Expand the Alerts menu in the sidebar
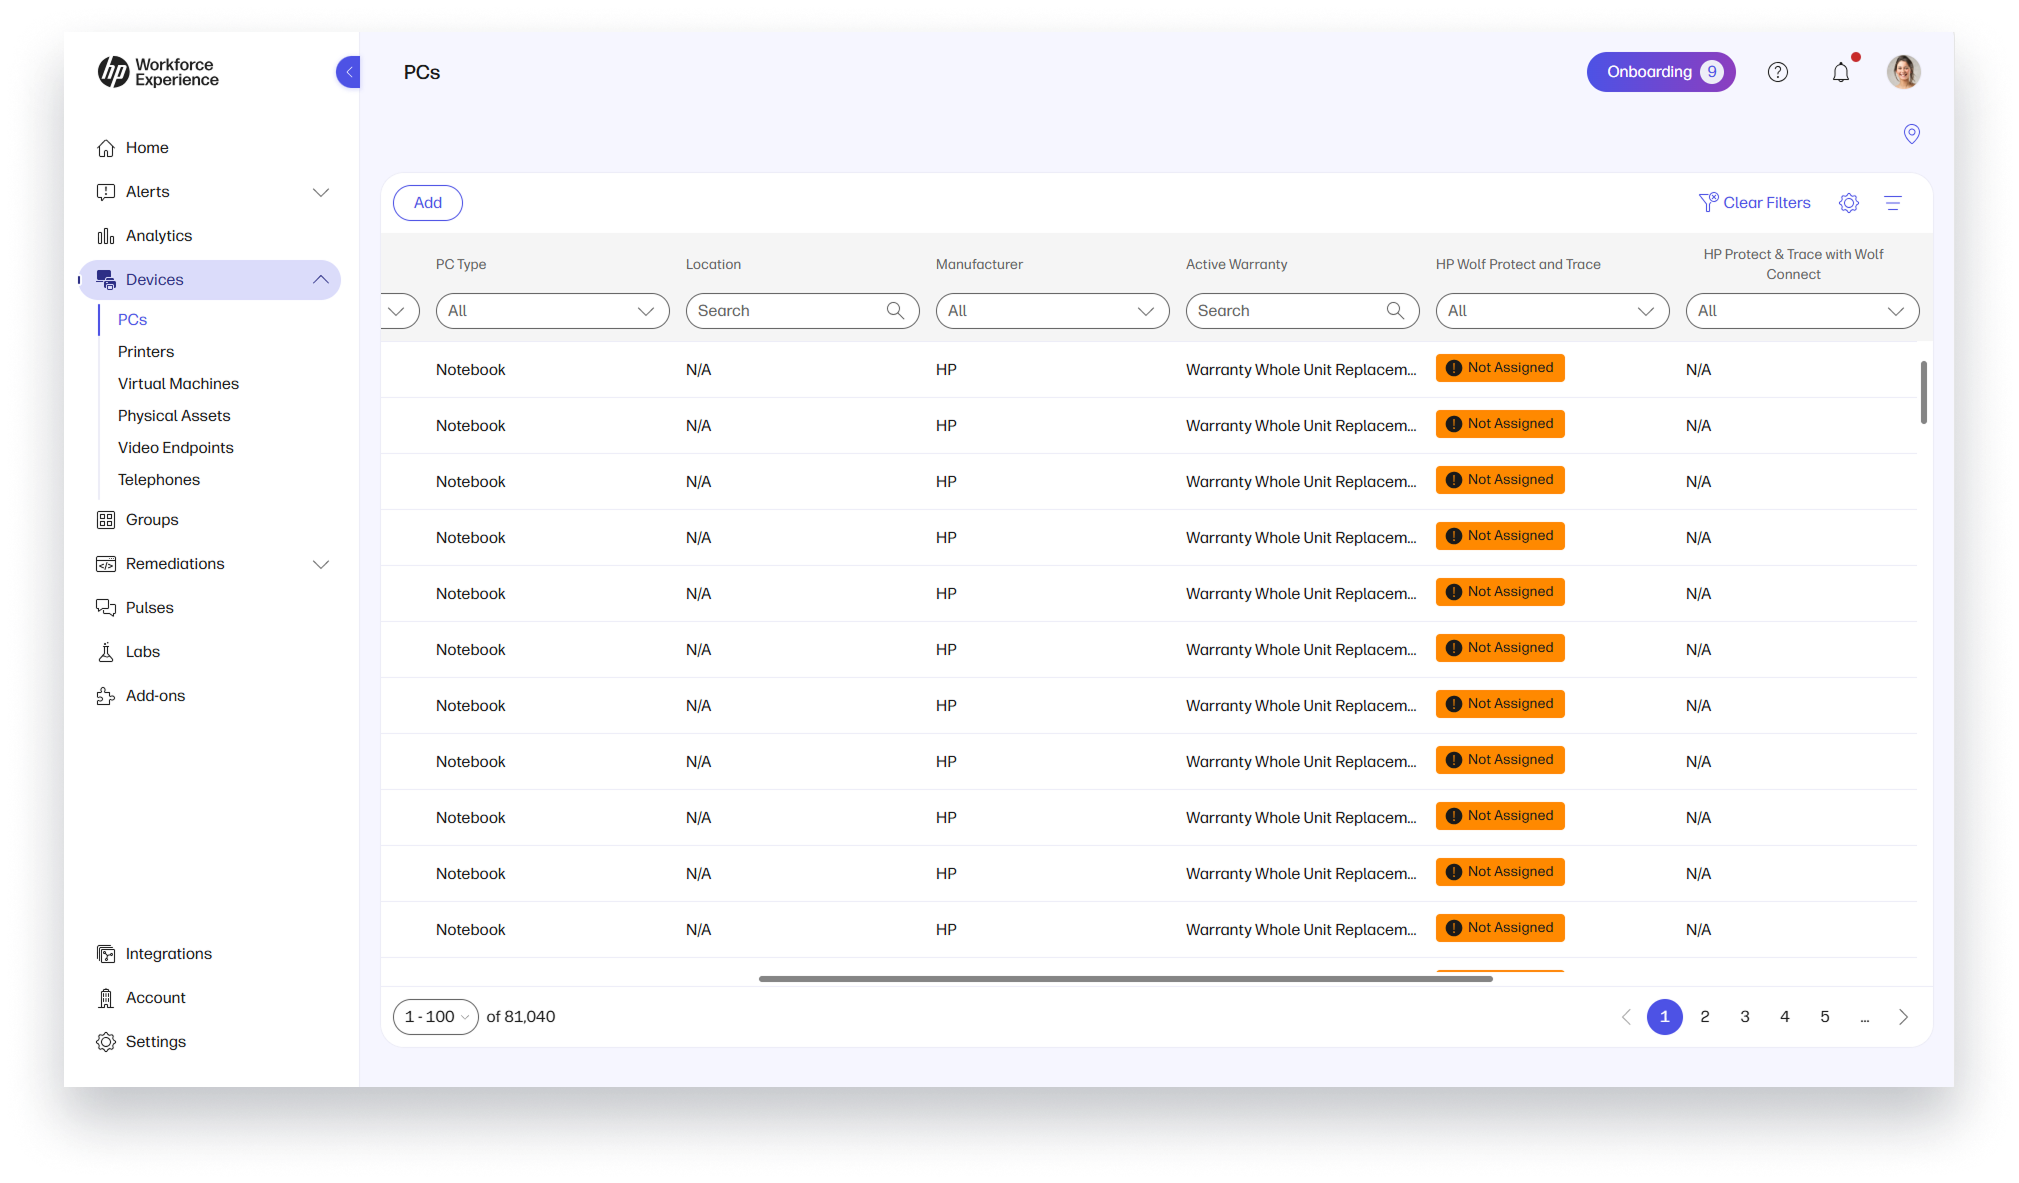The image size is (2019, 1183). click(321, 191)
